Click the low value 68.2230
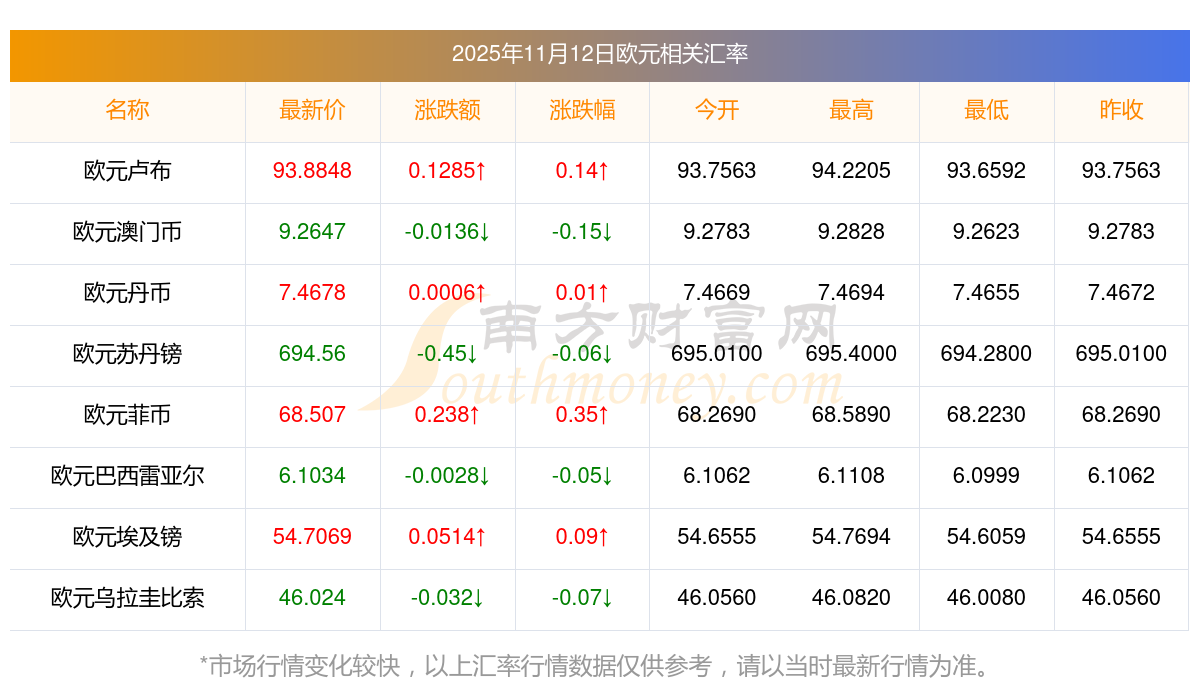This screenshot has height=697, width=1200. [986, 415]
